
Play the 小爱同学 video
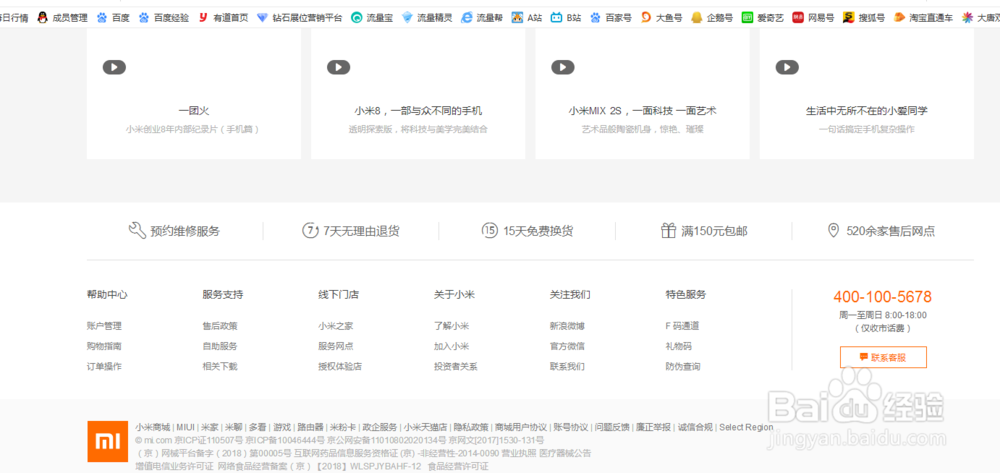click(787, 67)
